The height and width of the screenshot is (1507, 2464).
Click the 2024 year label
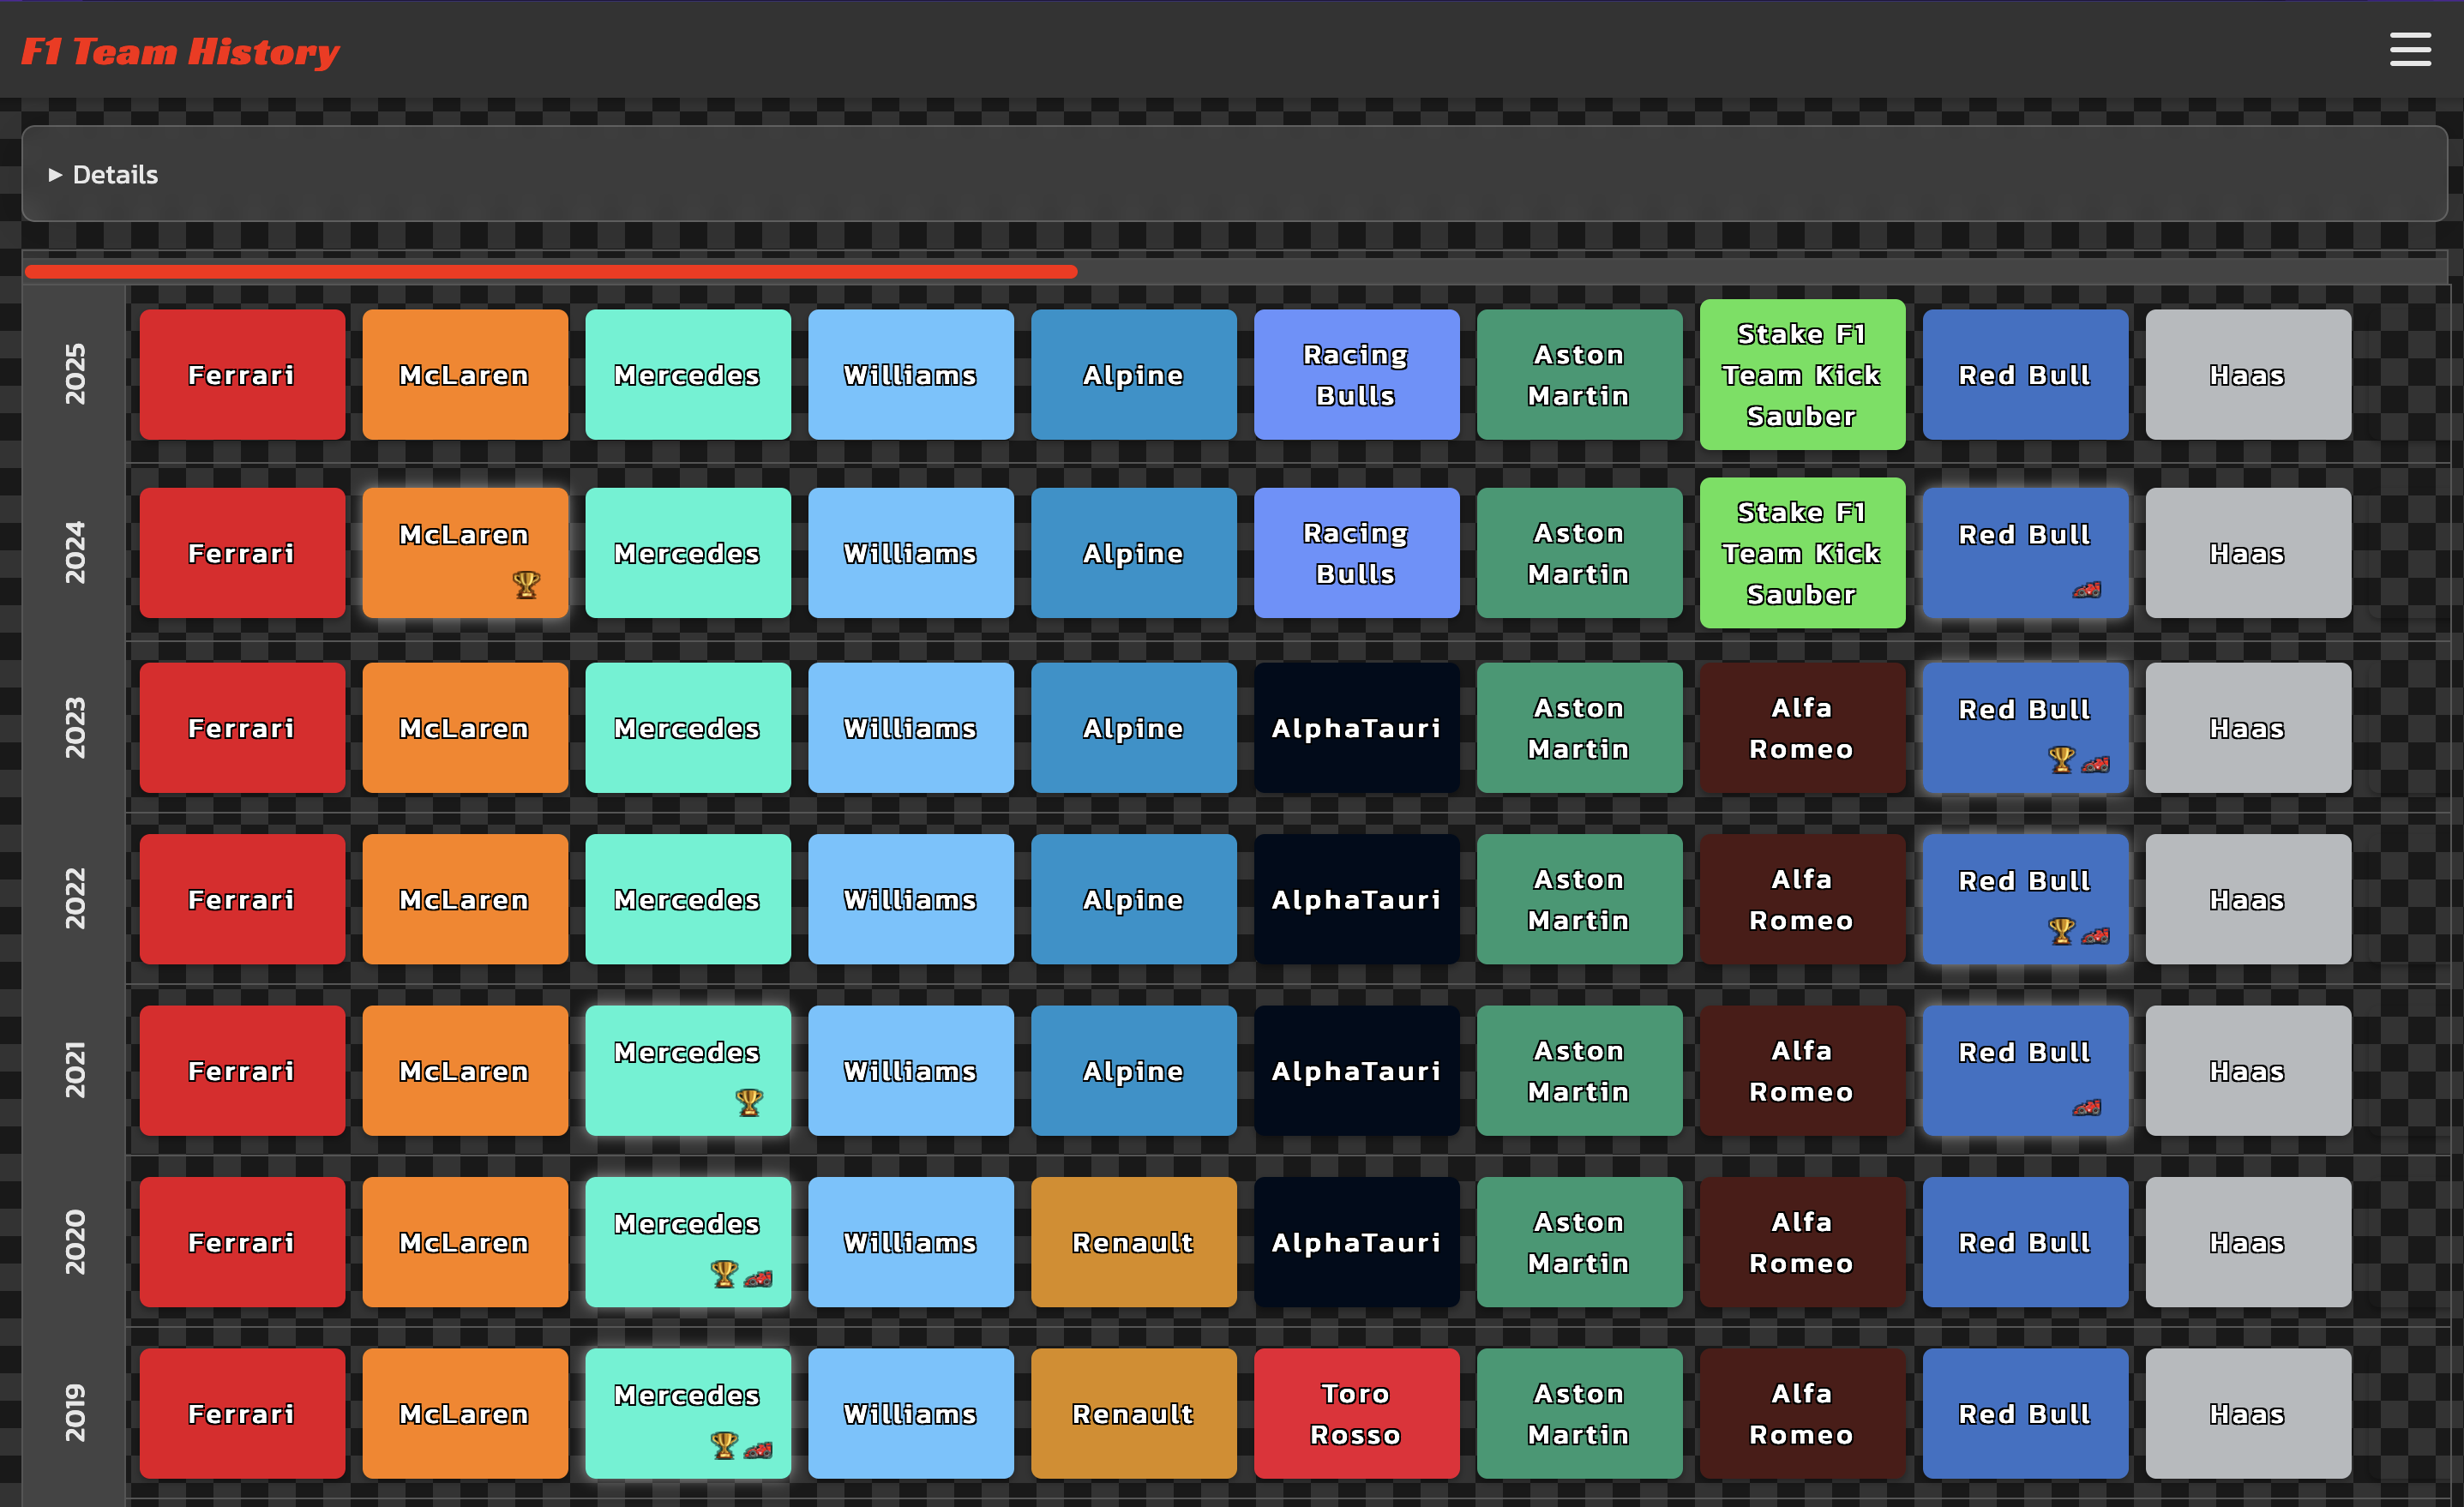point(75,552)
